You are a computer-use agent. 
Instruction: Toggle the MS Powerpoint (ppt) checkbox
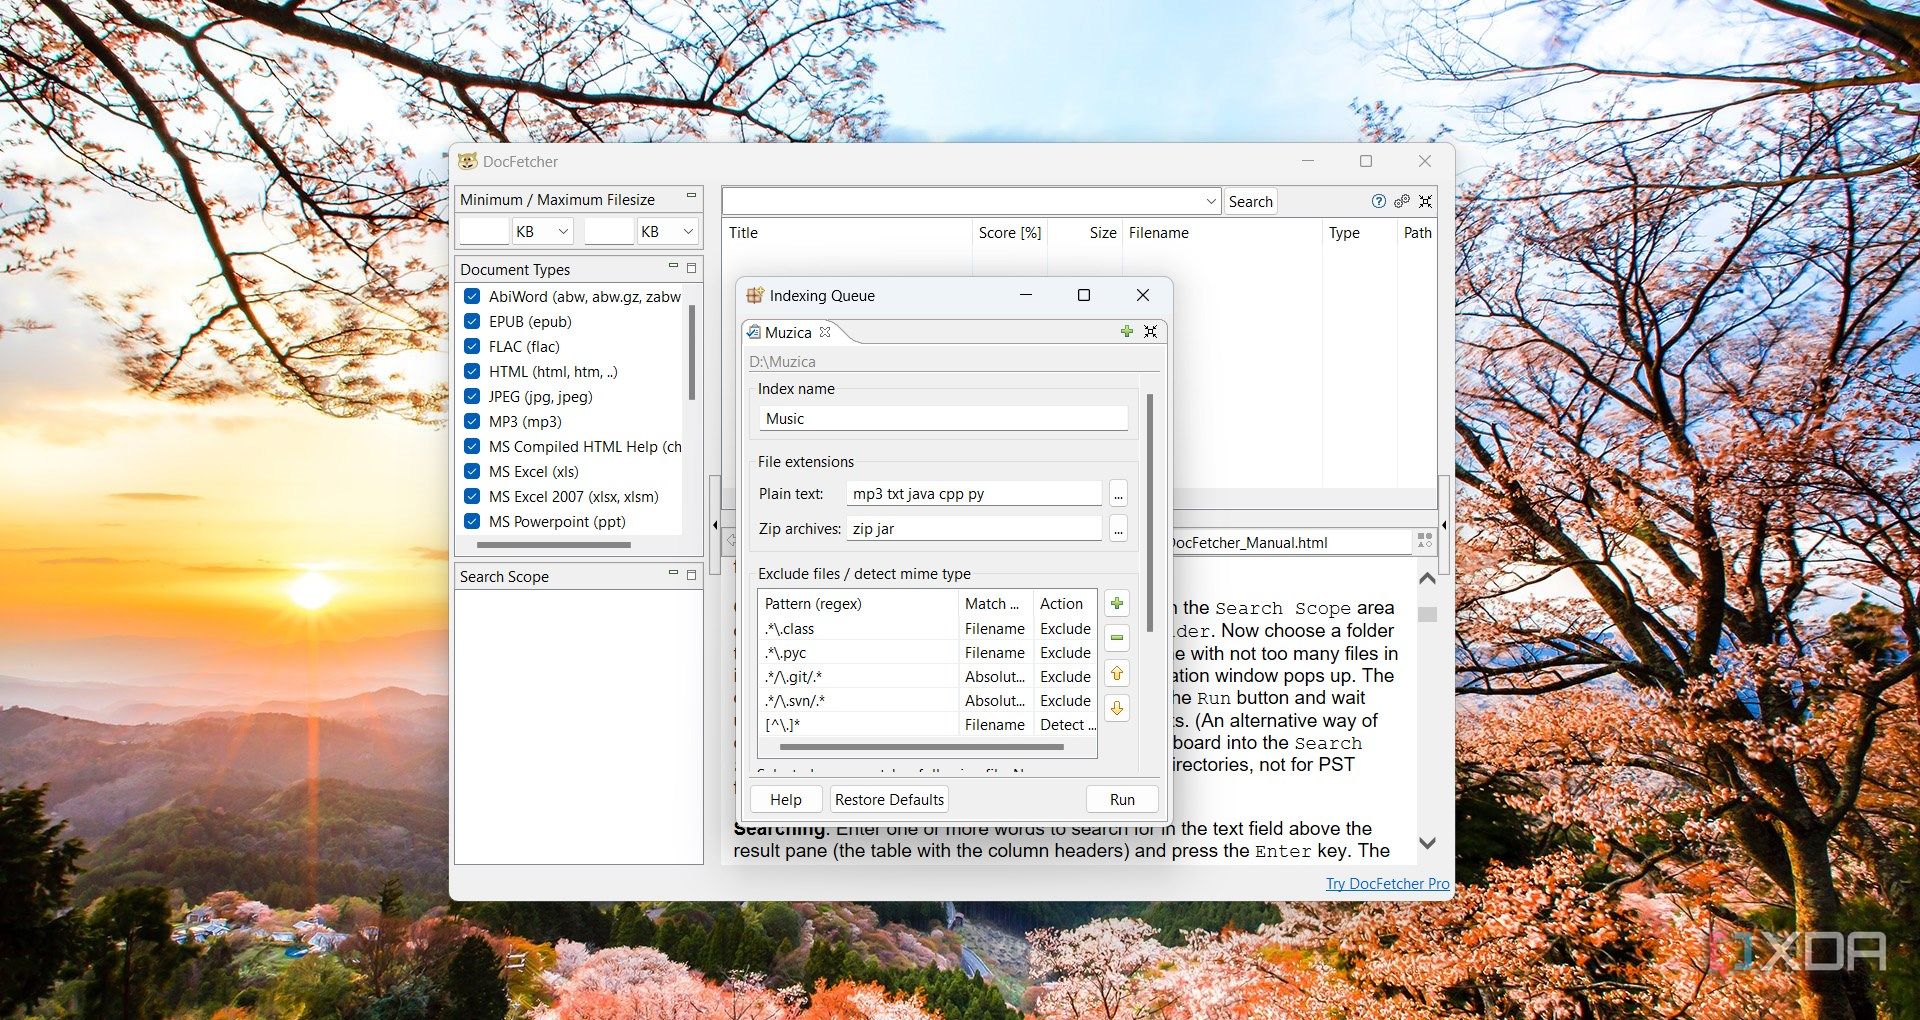tap(472, 521)
